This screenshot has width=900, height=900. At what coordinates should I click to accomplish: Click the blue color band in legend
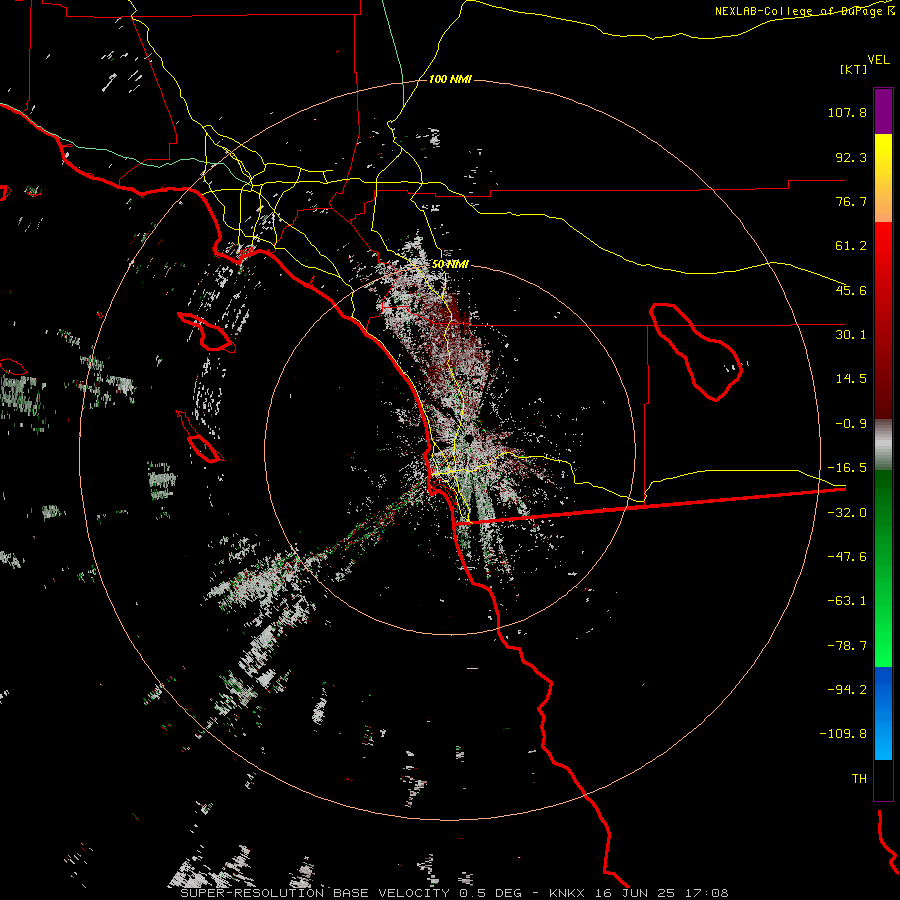(883, 713)
